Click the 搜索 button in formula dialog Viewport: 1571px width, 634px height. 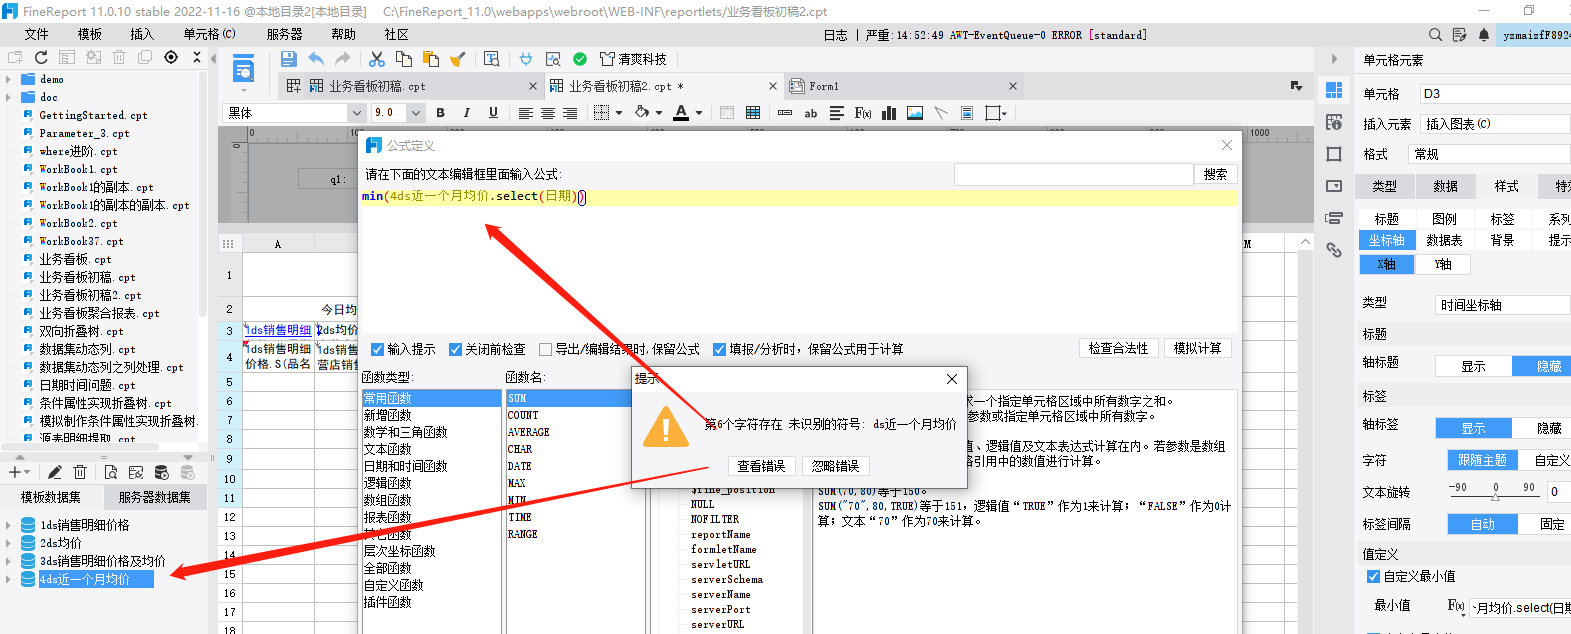[1216, 174]
